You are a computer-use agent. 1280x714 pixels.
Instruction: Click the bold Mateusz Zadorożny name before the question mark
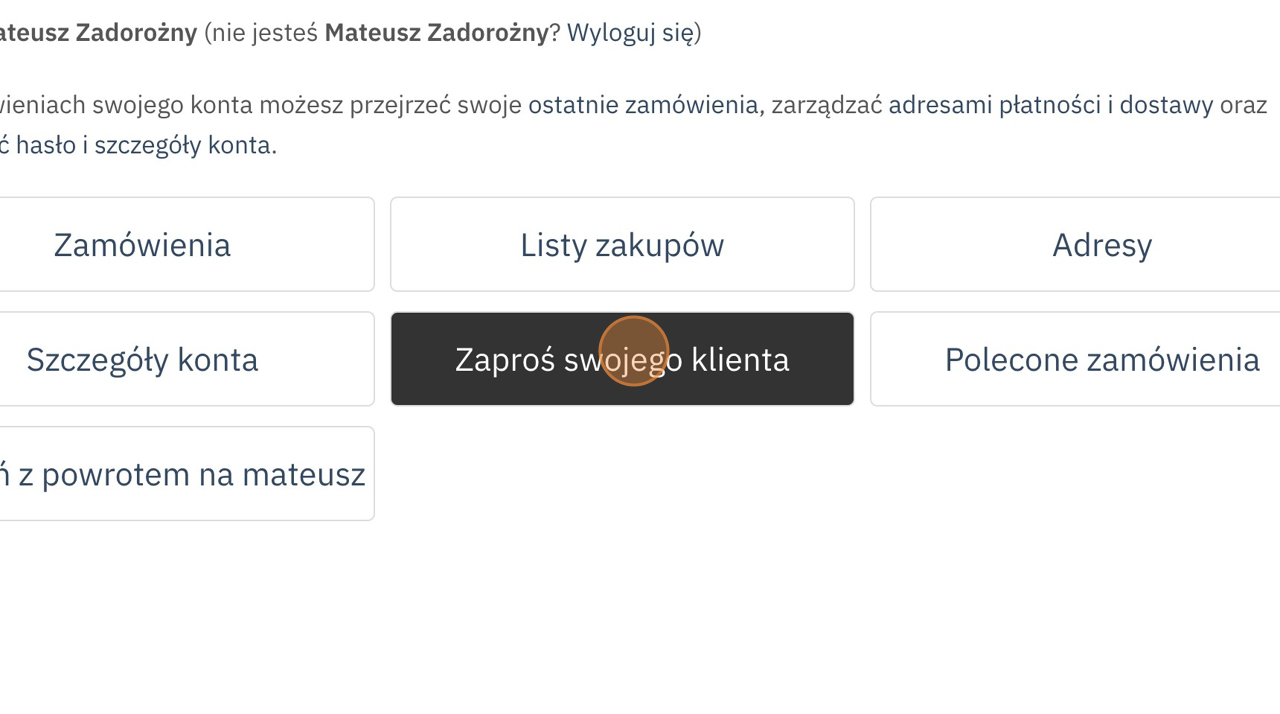coord(436,33)
